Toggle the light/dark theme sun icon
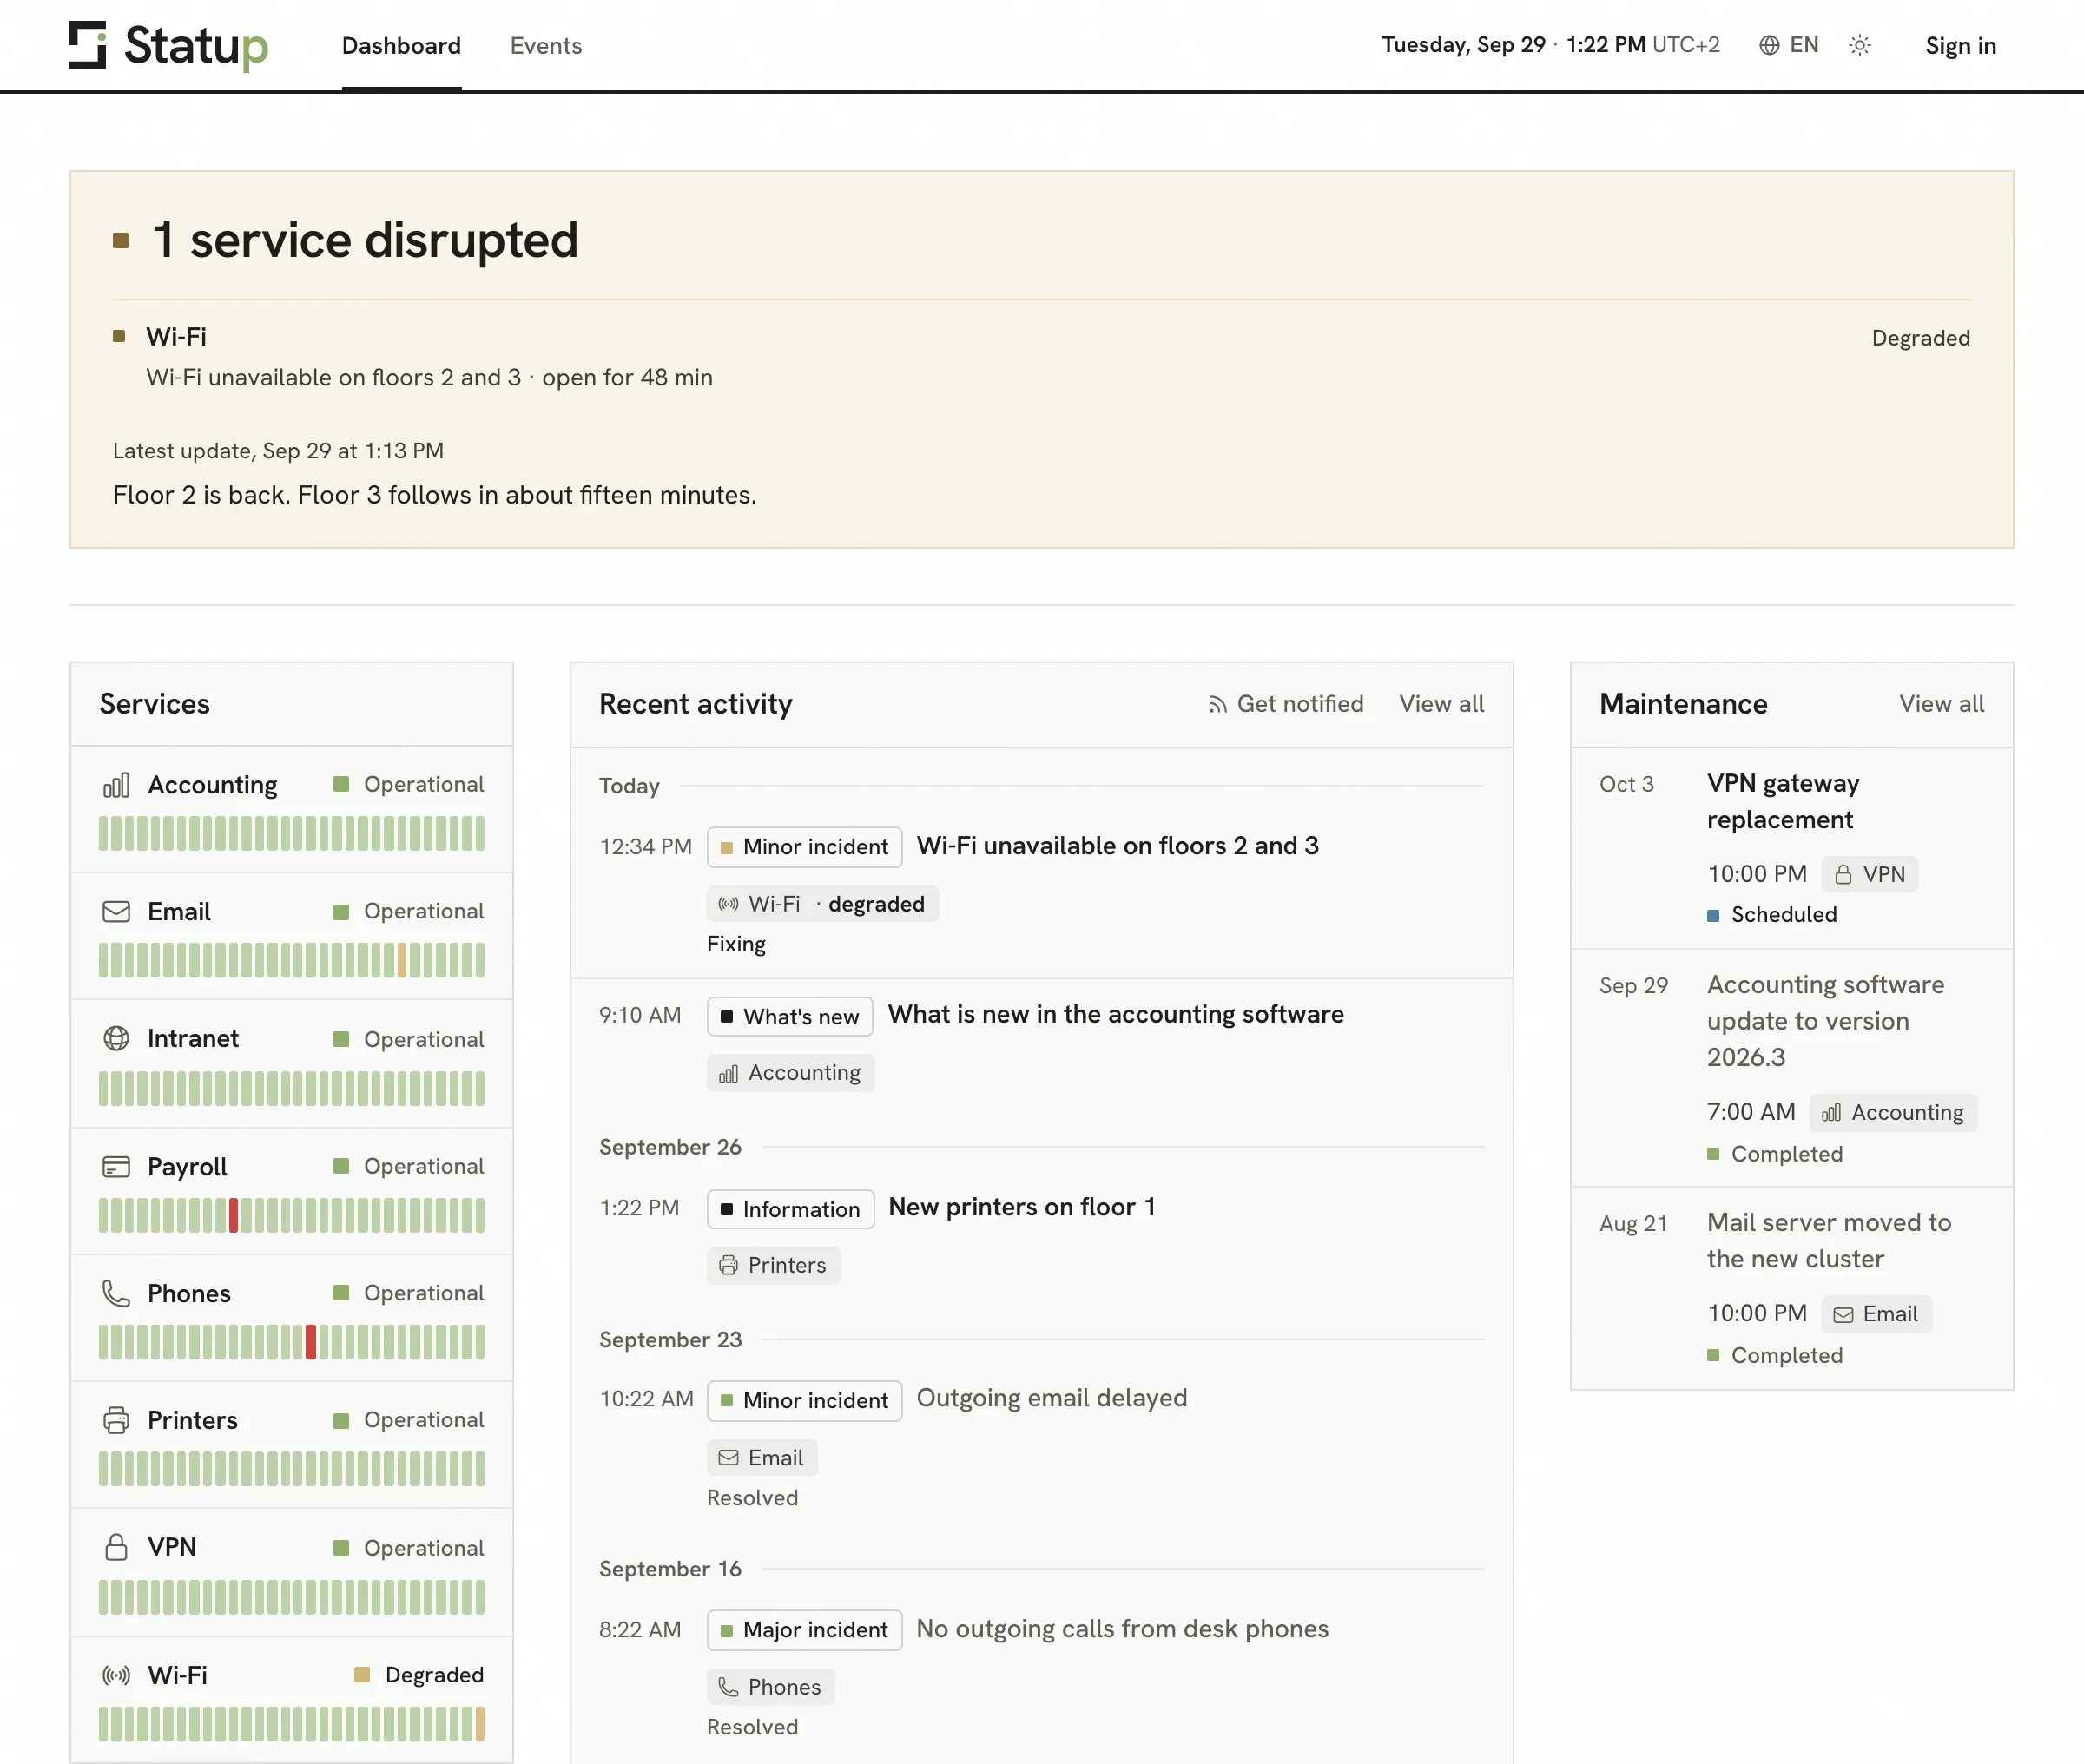Image resolution: width=2084 pixels, height=1764 pixels. (1859, 45)
